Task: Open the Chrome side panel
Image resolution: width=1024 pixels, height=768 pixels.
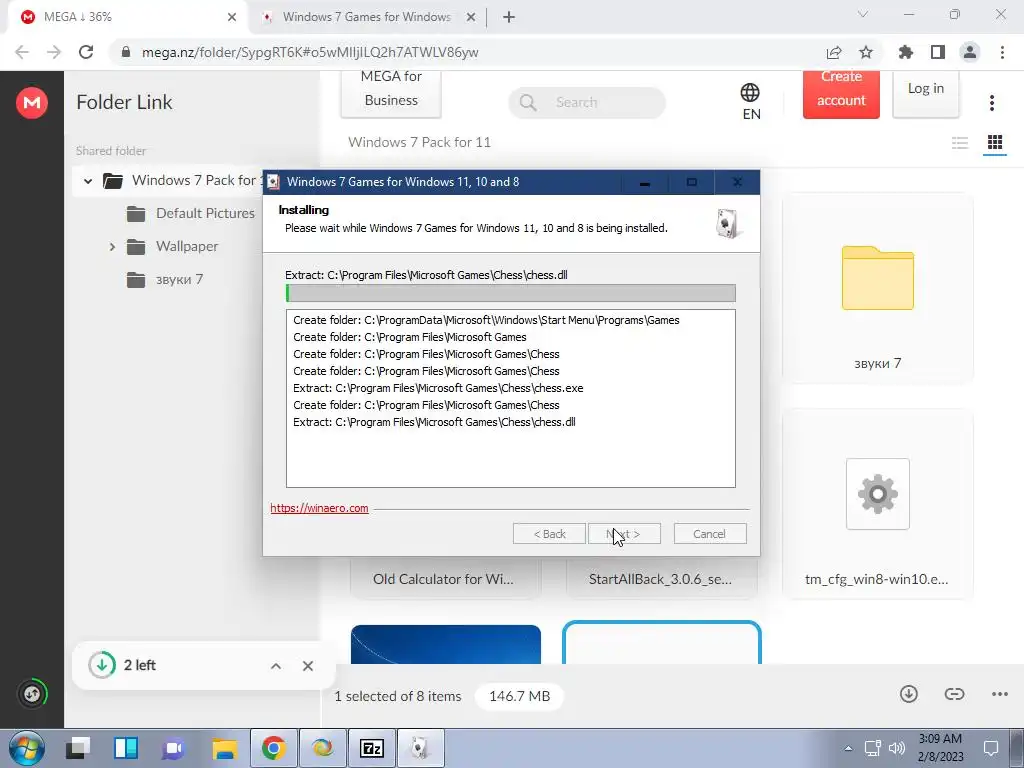Action: click(x=938, y=52)
